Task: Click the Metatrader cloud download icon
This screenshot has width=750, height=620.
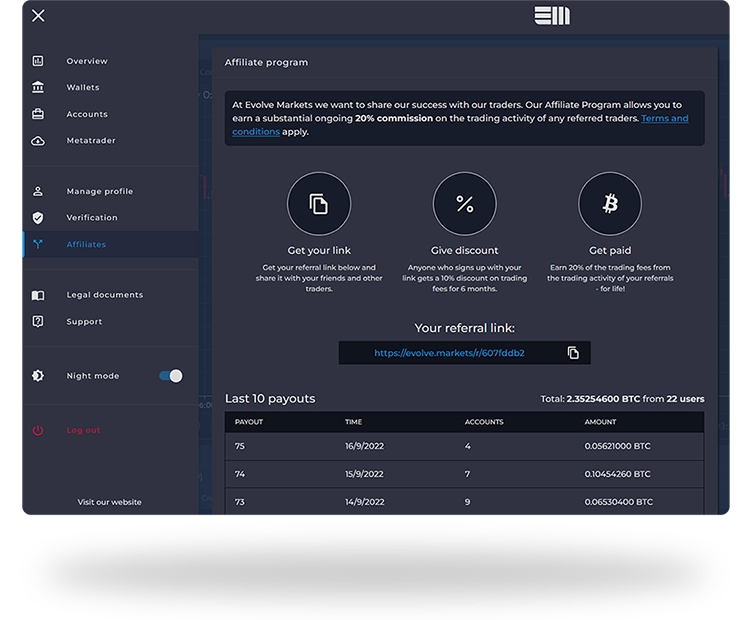Action: pyautogui.click(x=38, y=141)
